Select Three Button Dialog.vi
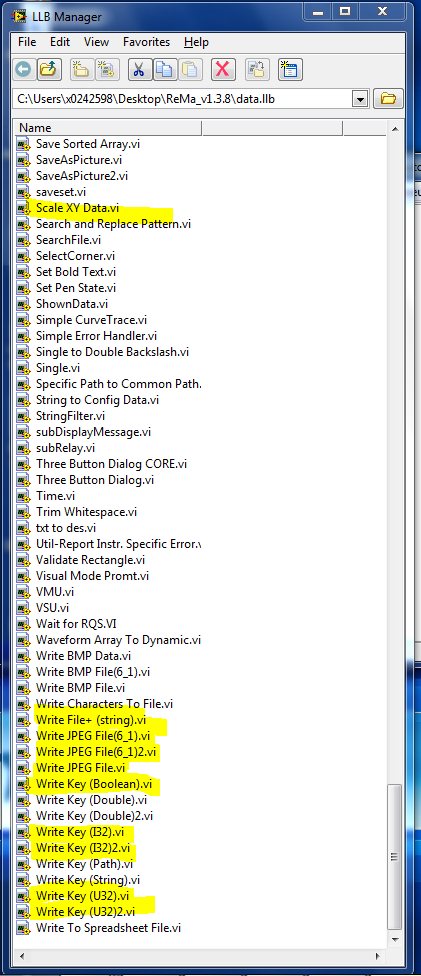 [95, 480]
